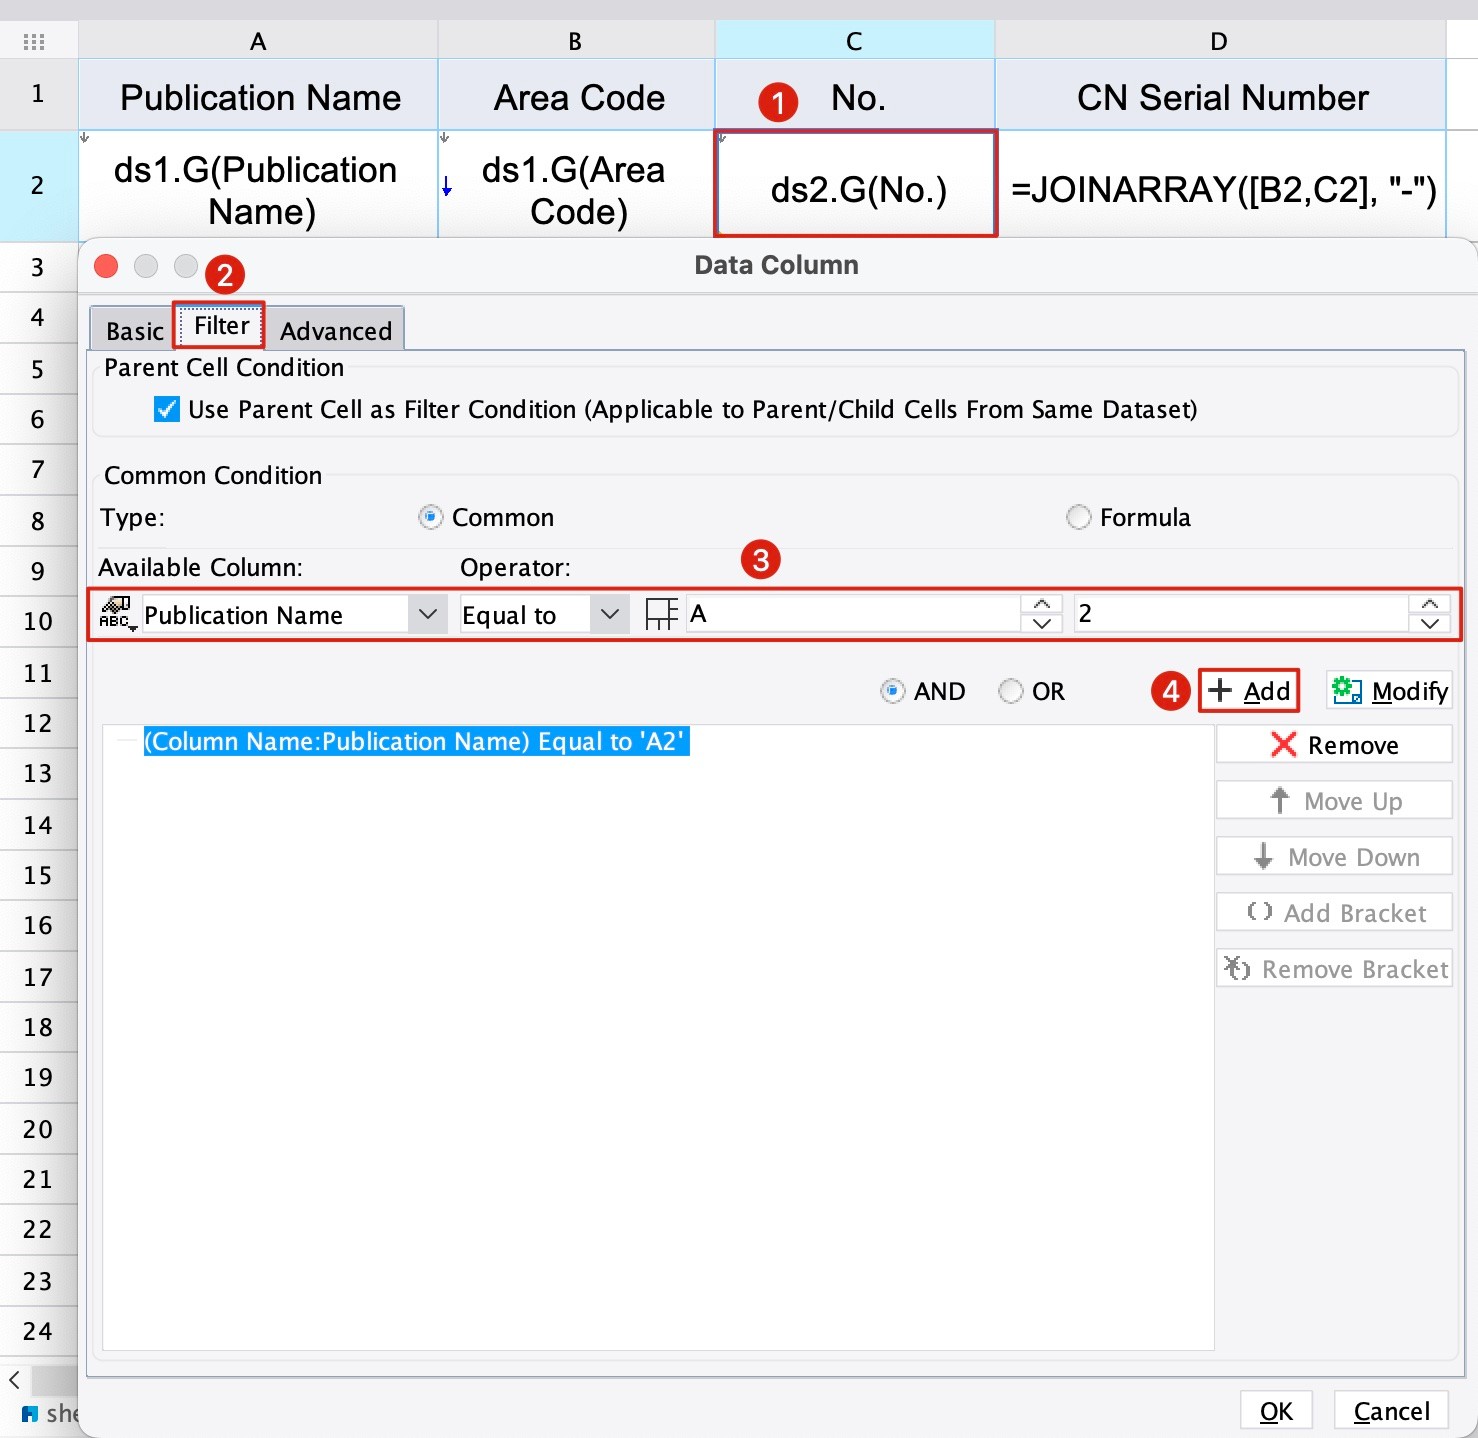Image resolution: width=1478 pixels, height=1438 pixels.
Task: Increase the row number 2 stepper
Action: pos(1429,604)
